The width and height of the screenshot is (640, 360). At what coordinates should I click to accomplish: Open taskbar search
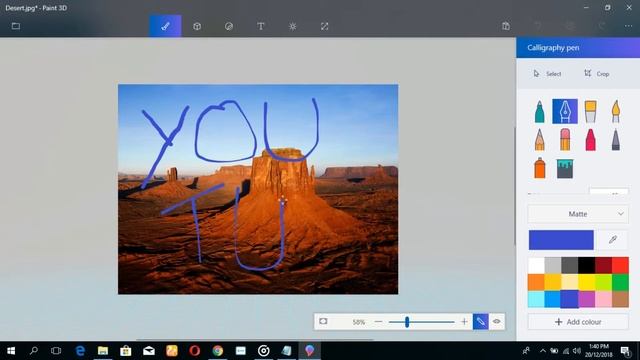point(34,351)
